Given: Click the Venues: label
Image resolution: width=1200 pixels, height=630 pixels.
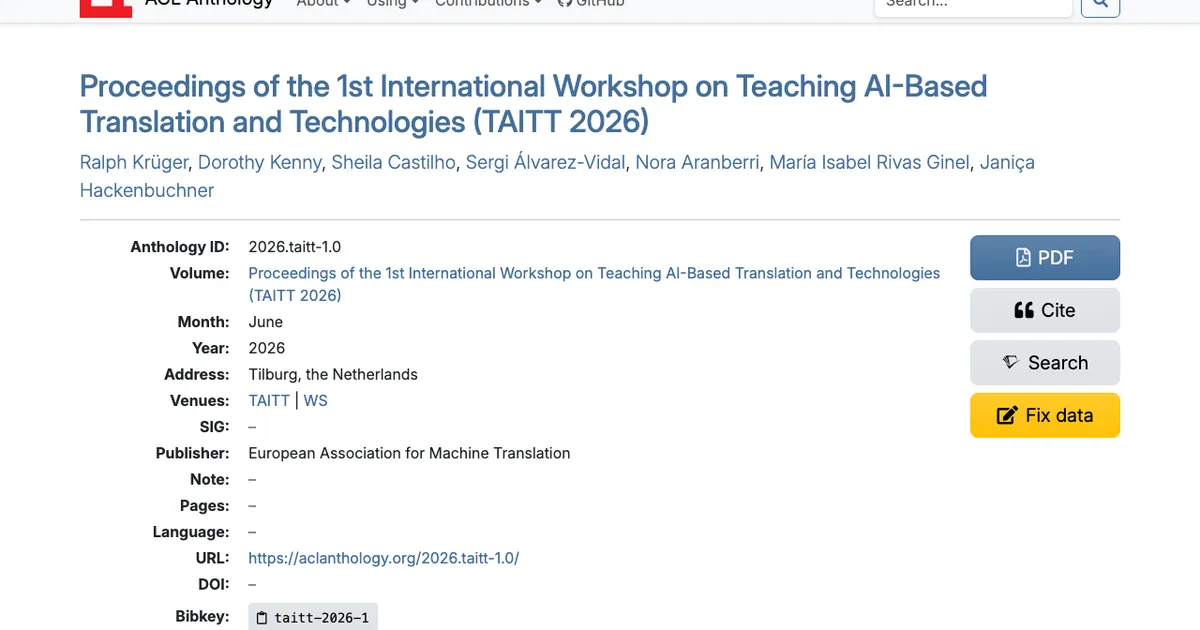Looking at the screenshot, I should (200, 401).
